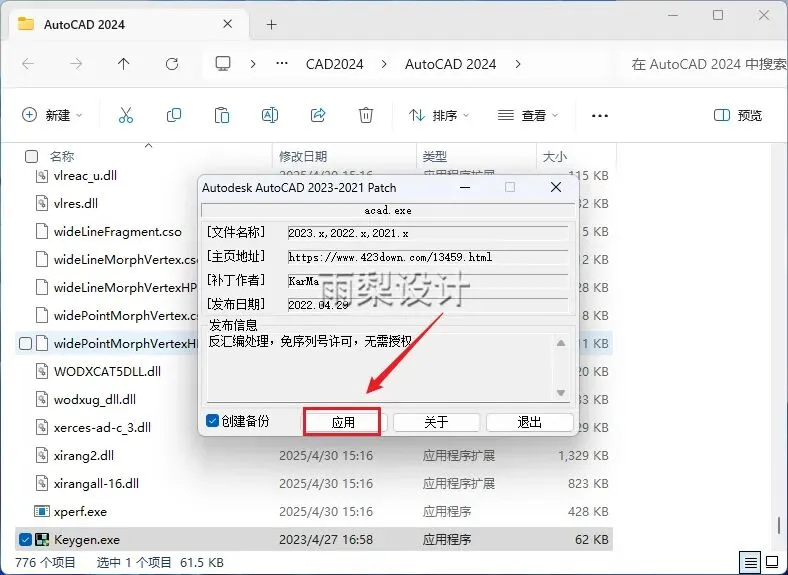Click the 发布日期 2022.04.29 field
The height and width of the screenshot is (575, 788).
click(x=428, y=305)
